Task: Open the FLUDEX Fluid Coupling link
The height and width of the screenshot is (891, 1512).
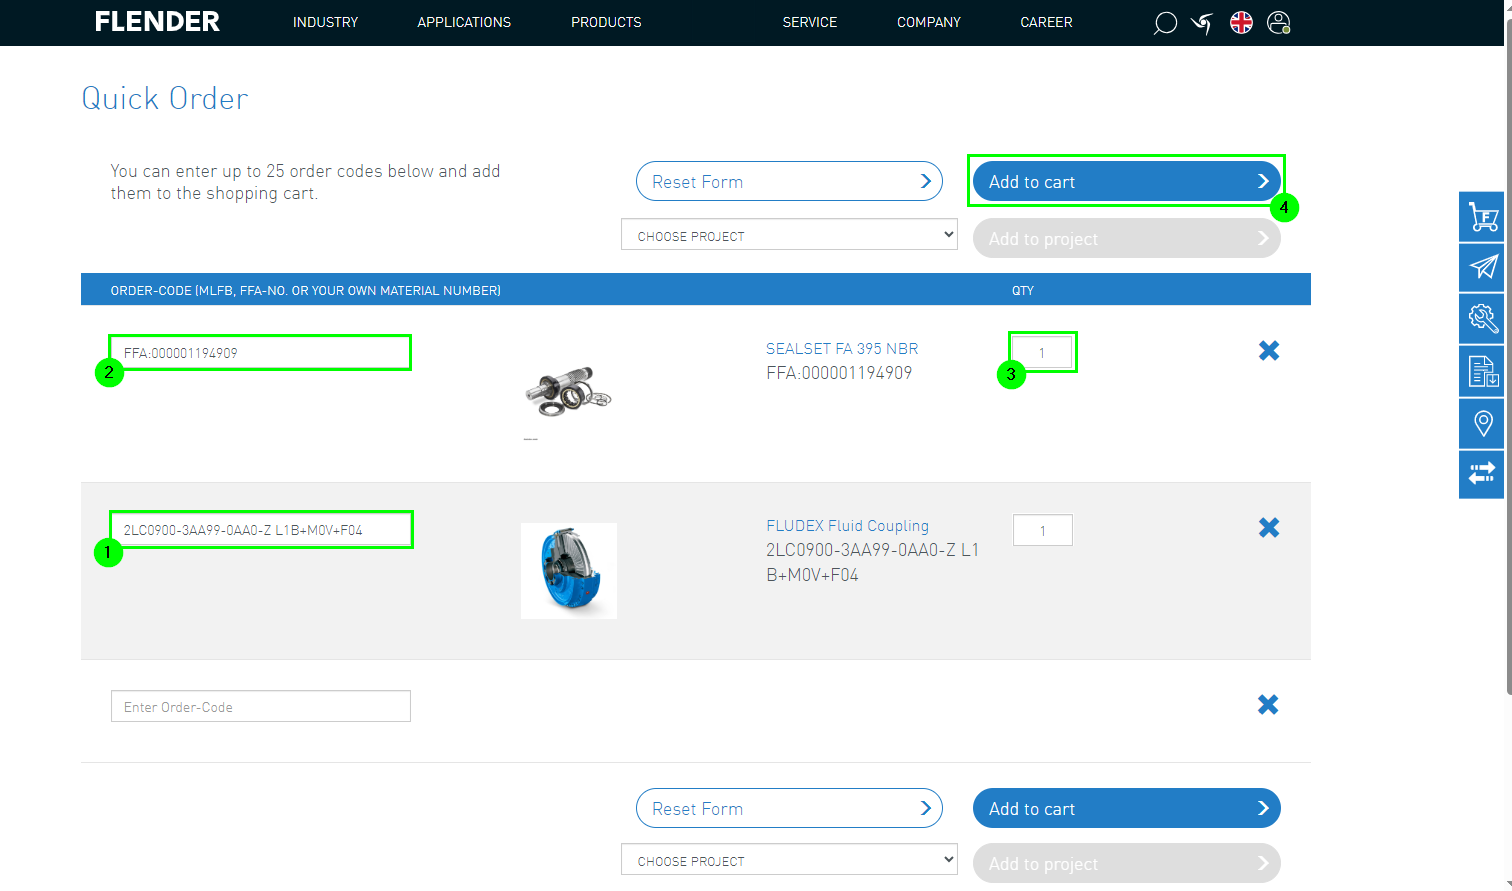Action: [x=847, y=525]
